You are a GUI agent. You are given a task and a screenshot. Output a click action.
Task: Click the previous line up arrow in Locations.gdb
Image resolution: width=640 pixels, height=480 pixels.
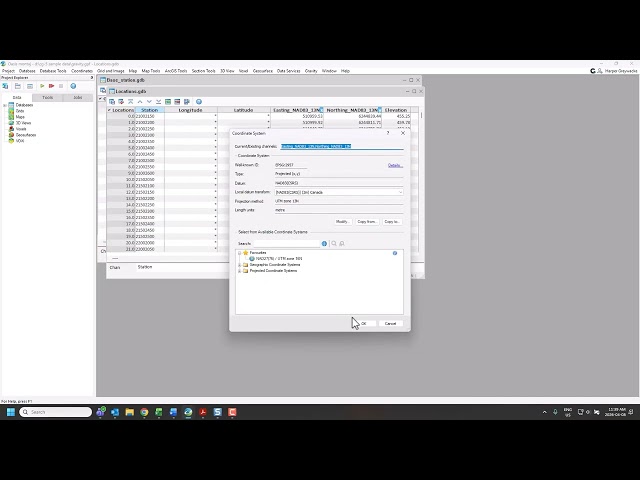[x=140, y=102]
